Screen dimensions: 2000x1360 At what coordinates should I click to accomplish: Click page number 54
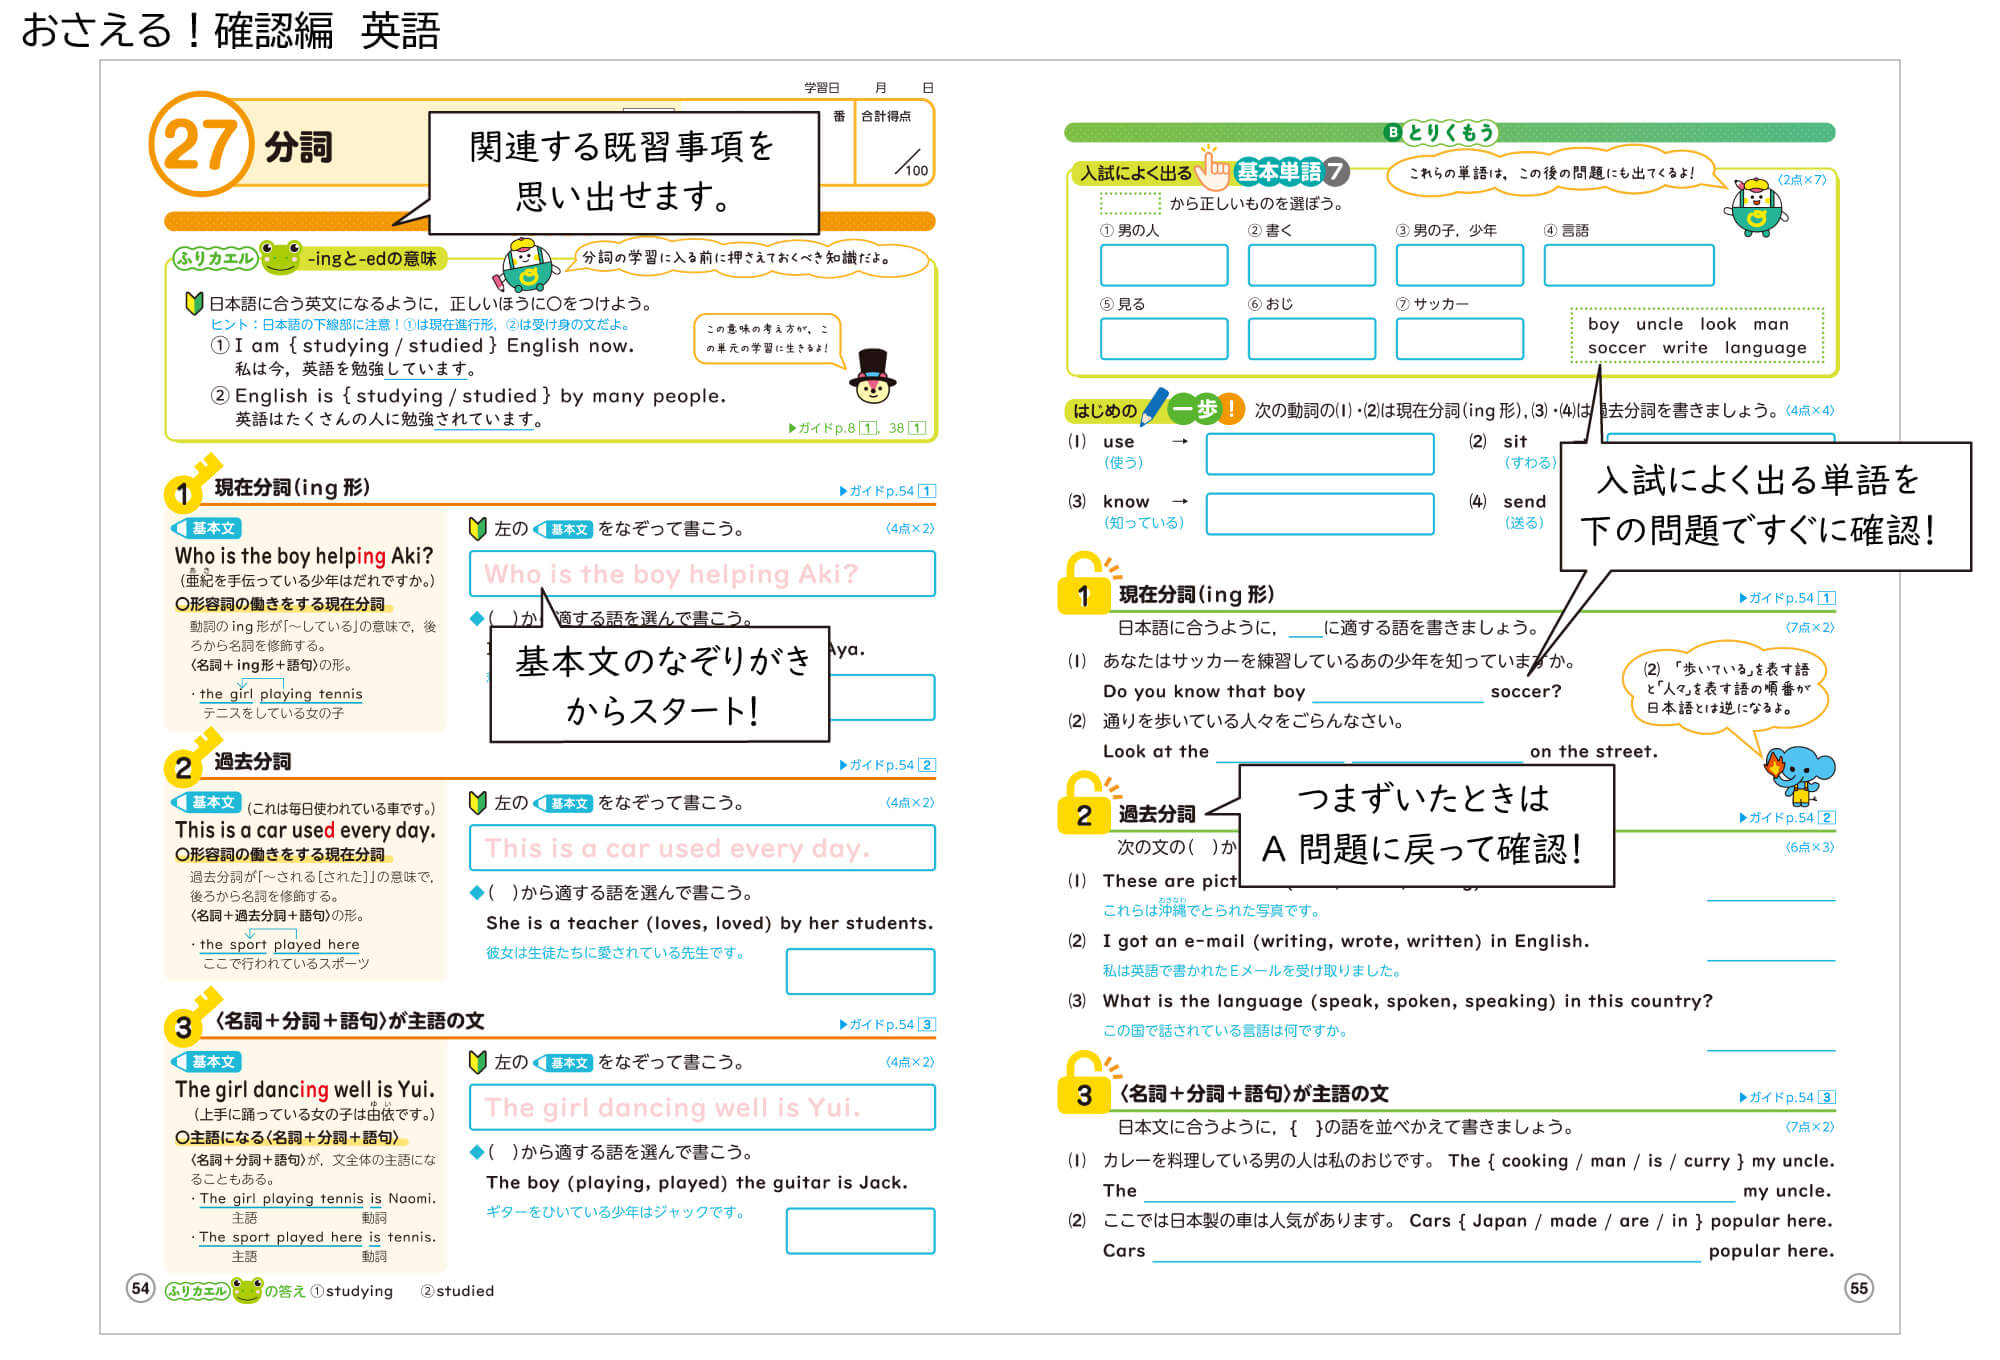[141, 1288]
